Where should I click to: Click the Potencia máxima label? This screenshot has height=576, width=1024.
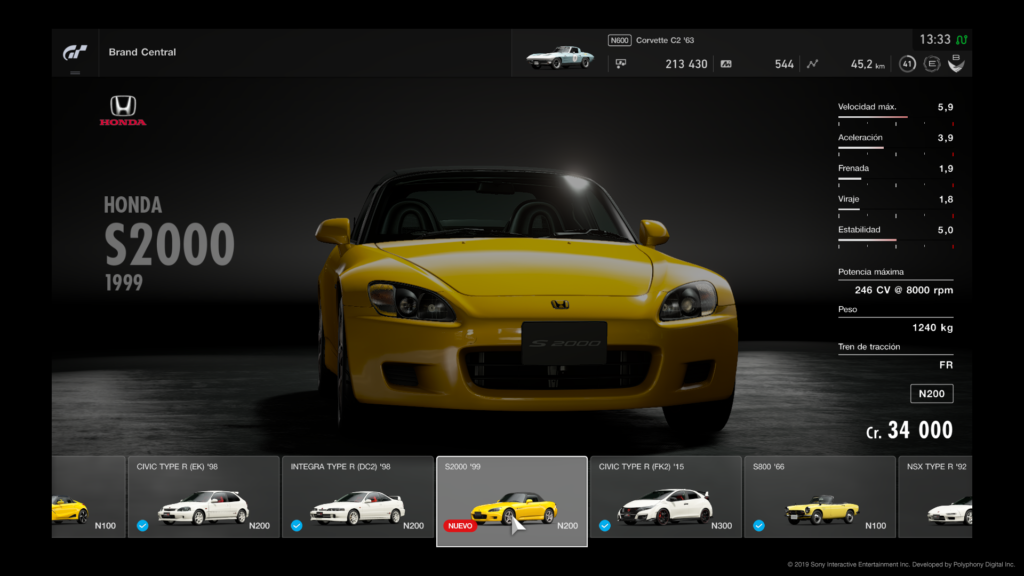871,272
